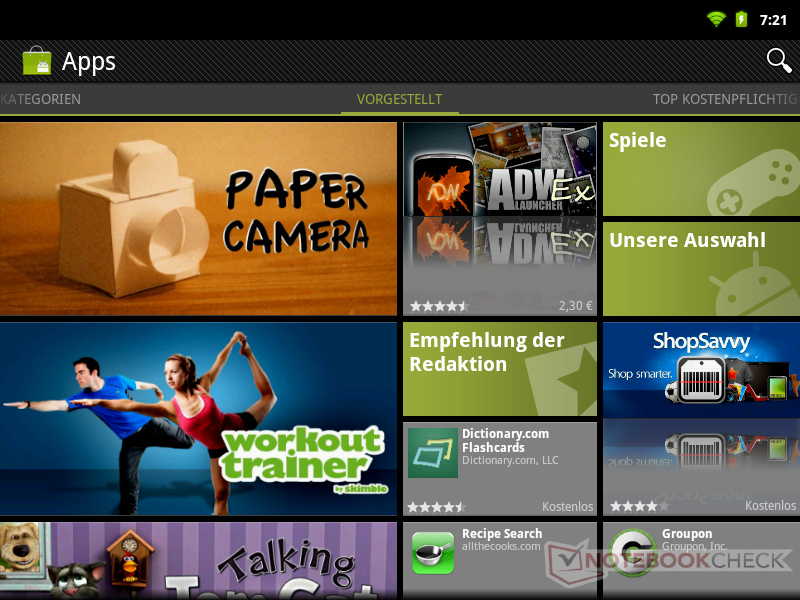The width and height of the screenshot is (800, 600).
Task: Open the Groupon app title
Action: pos(687,534)
